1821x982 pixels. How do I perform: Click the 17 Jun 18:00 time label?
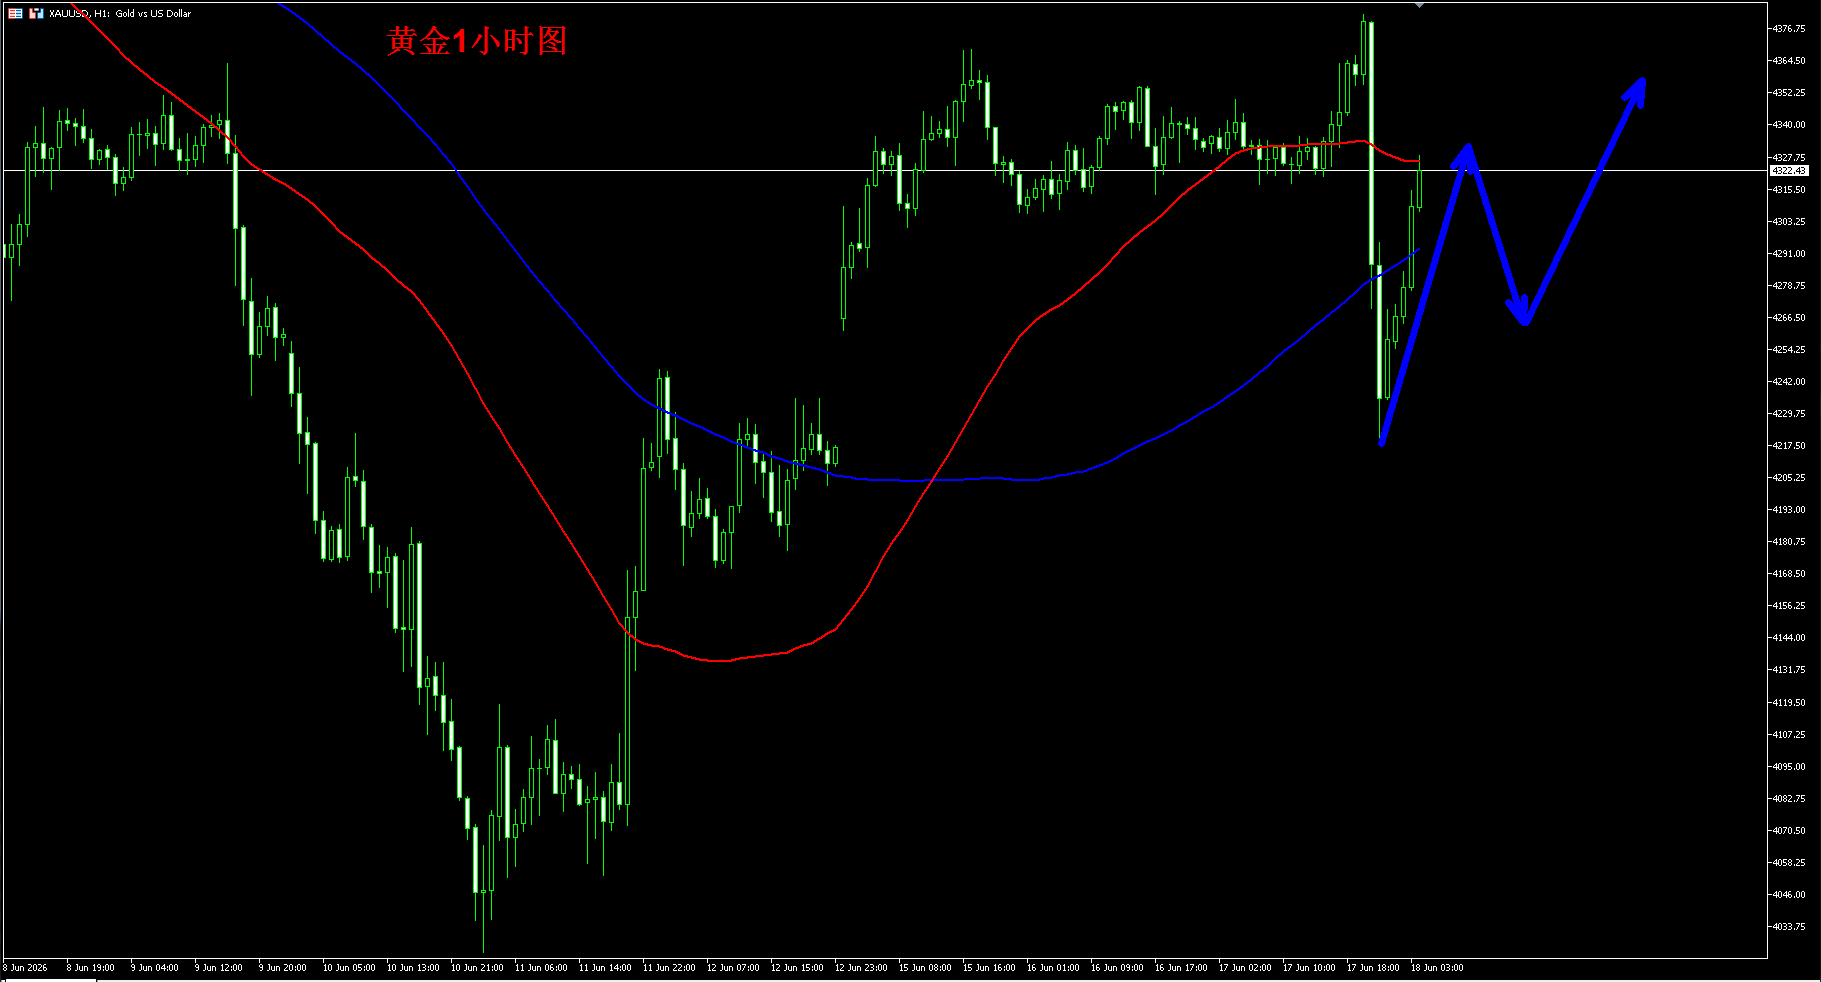[x=1373, y=968]
